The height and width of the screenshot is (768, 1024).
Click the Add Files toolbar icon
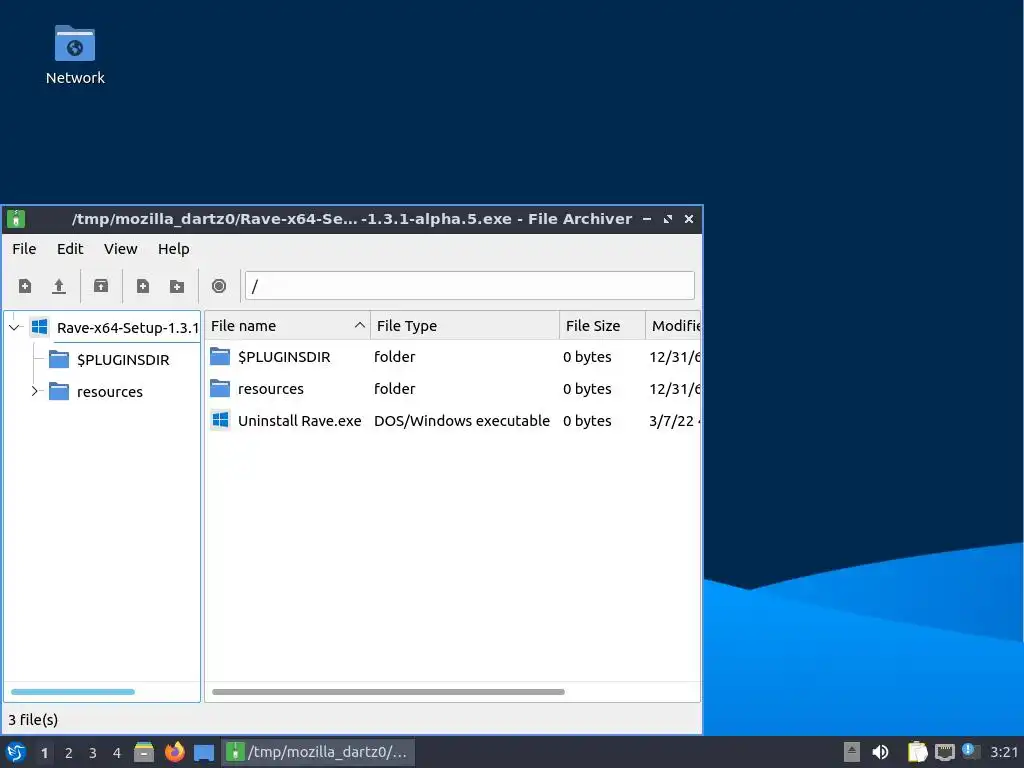(x=142, y=286)
